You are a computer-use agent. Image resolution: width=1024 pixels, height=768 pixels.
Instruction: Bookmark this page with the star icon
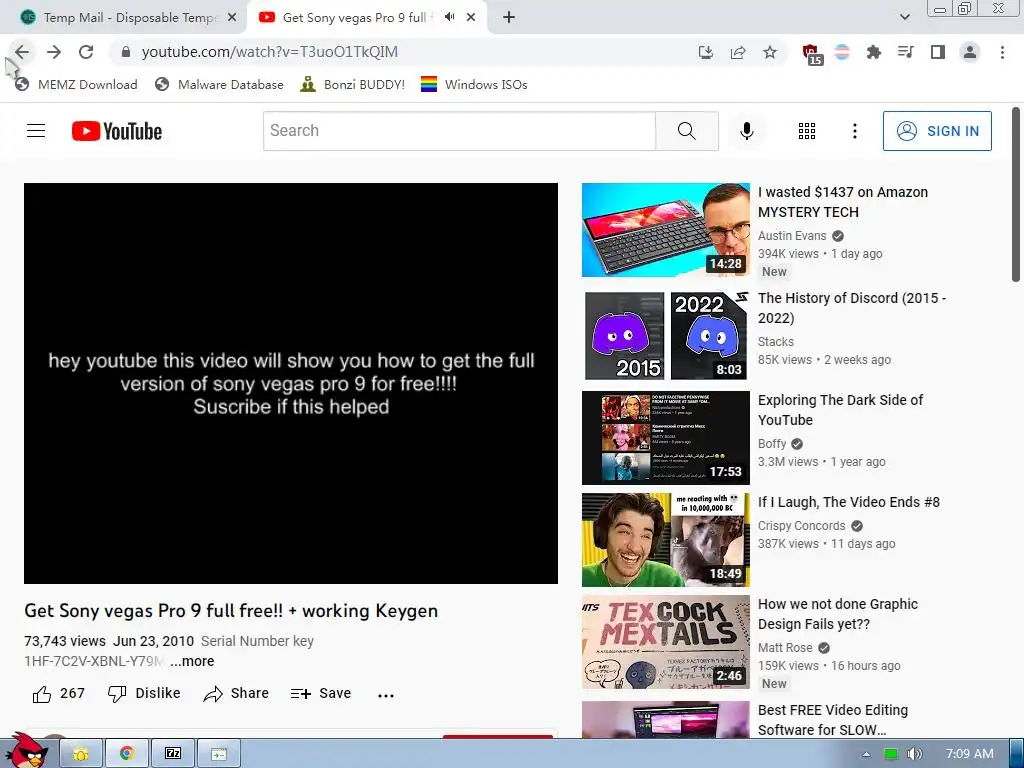pyautogui.click(x=770, y=52)
